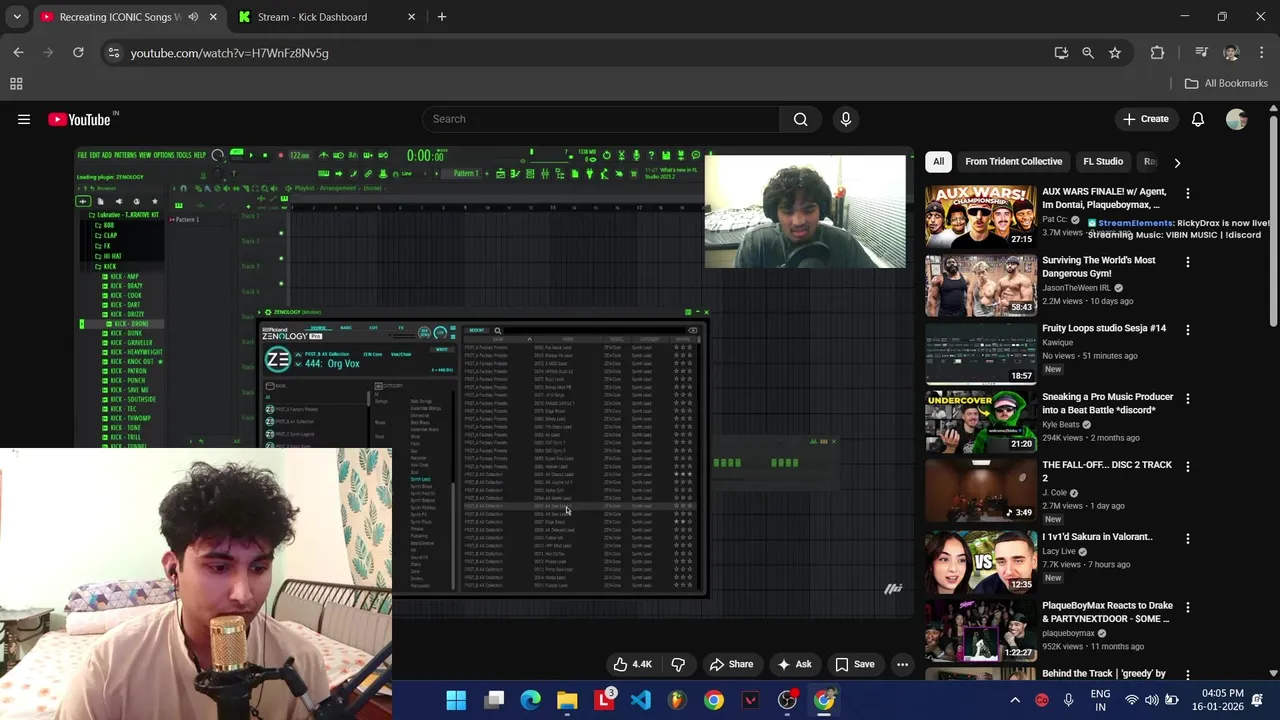
Task: Mute the audio-playing YouTube tab speaker icon
Action: click(x=192, y=17)
